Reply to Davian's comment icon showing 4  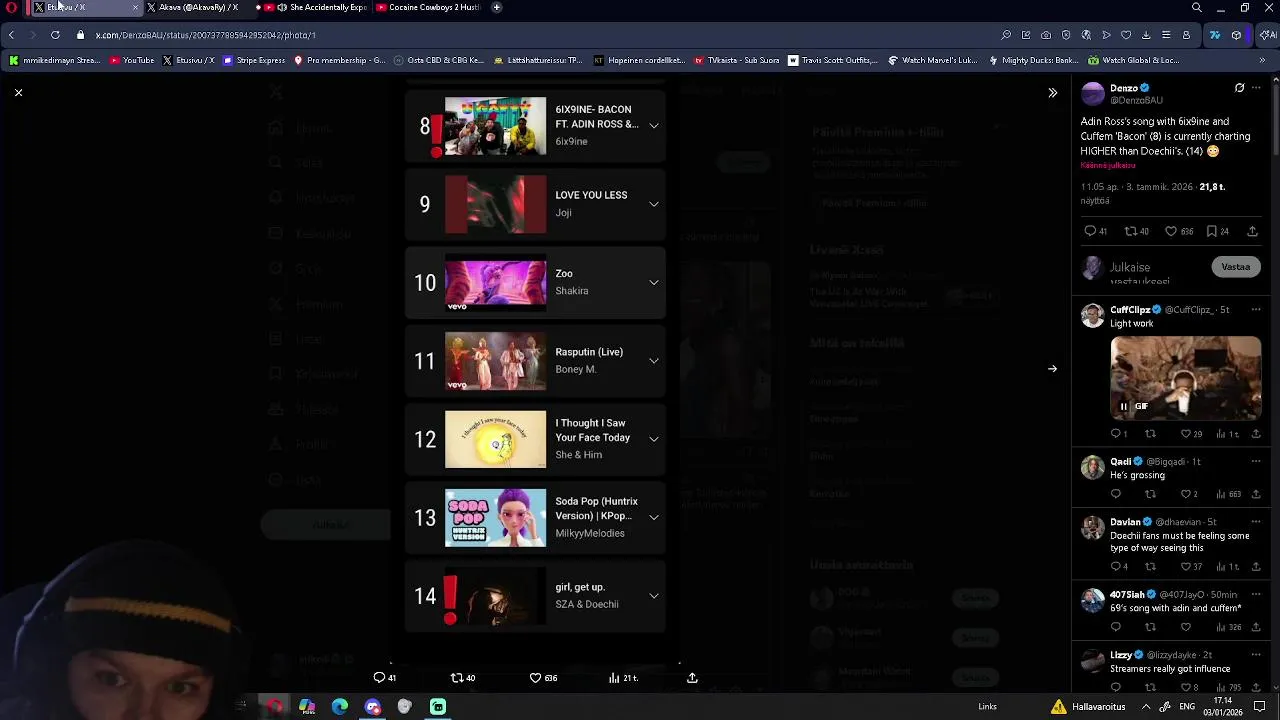pos(1116,567)
